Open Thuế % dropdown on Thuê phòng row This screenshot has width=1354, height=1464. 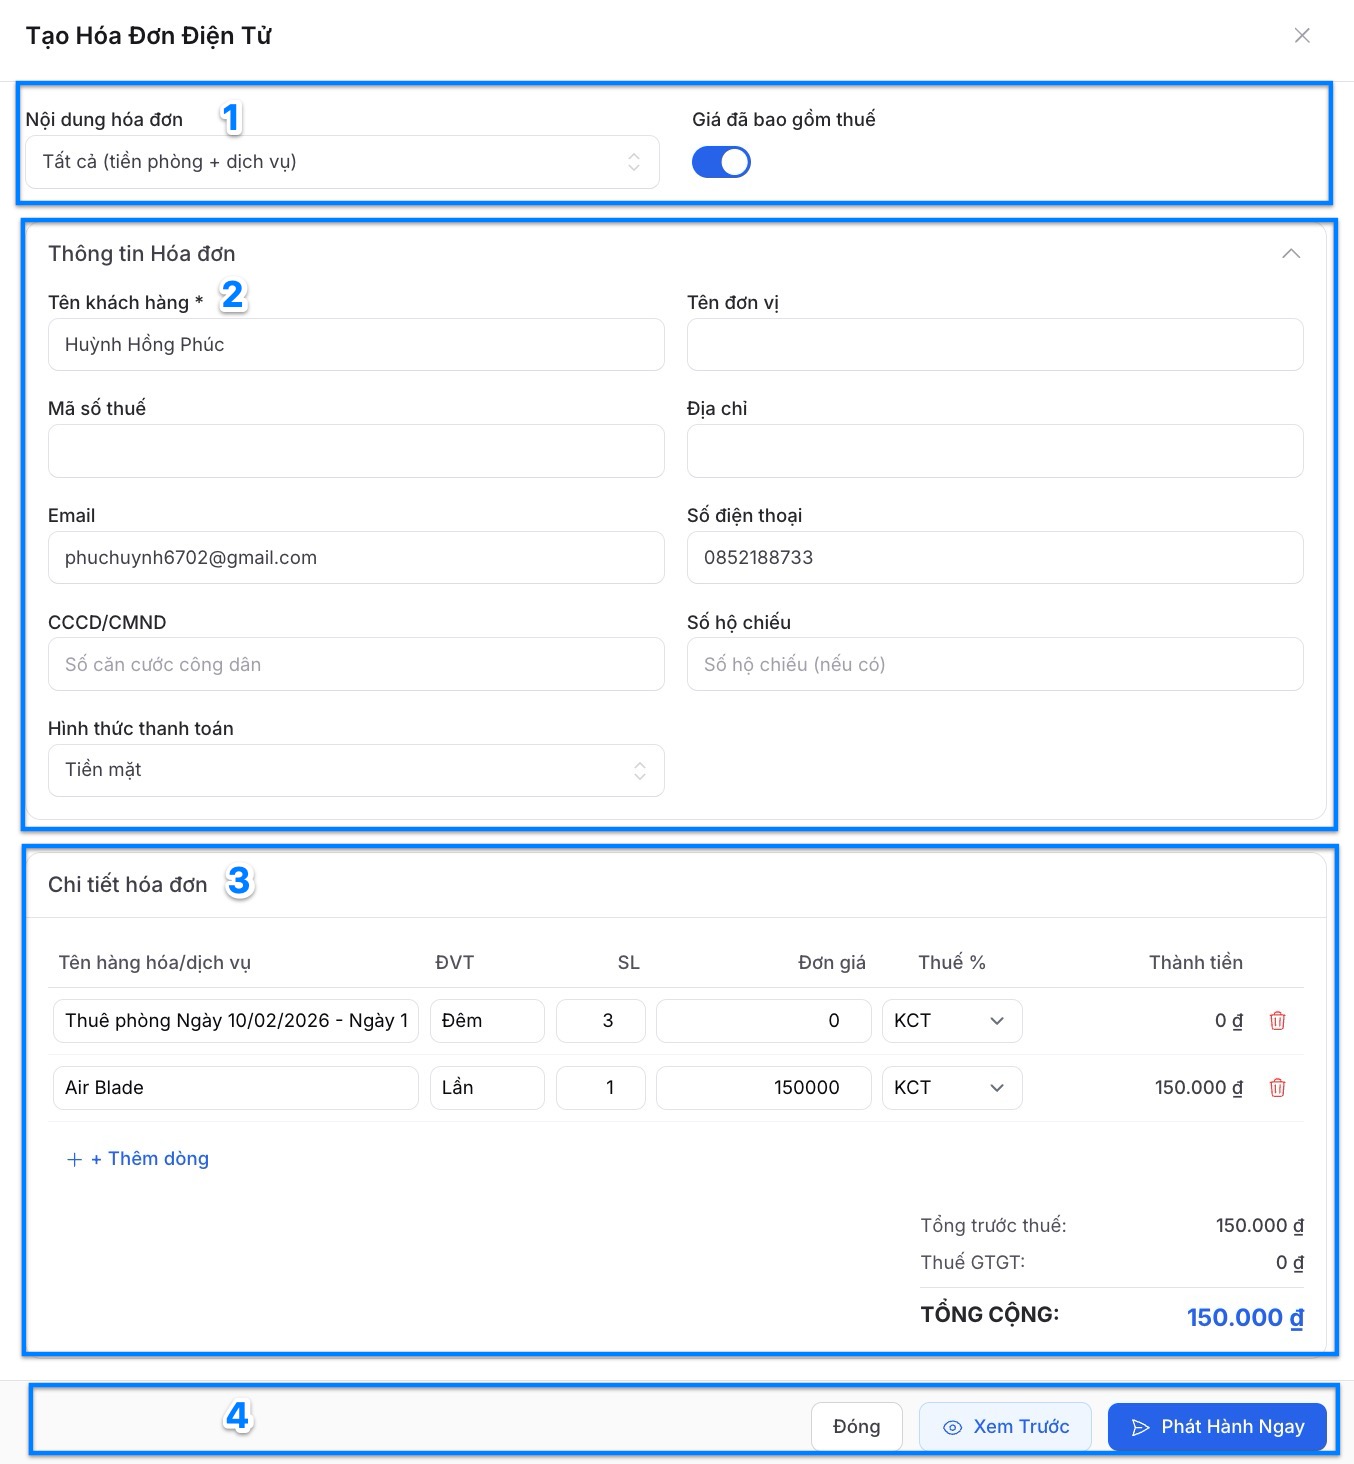coord(951,1021)
